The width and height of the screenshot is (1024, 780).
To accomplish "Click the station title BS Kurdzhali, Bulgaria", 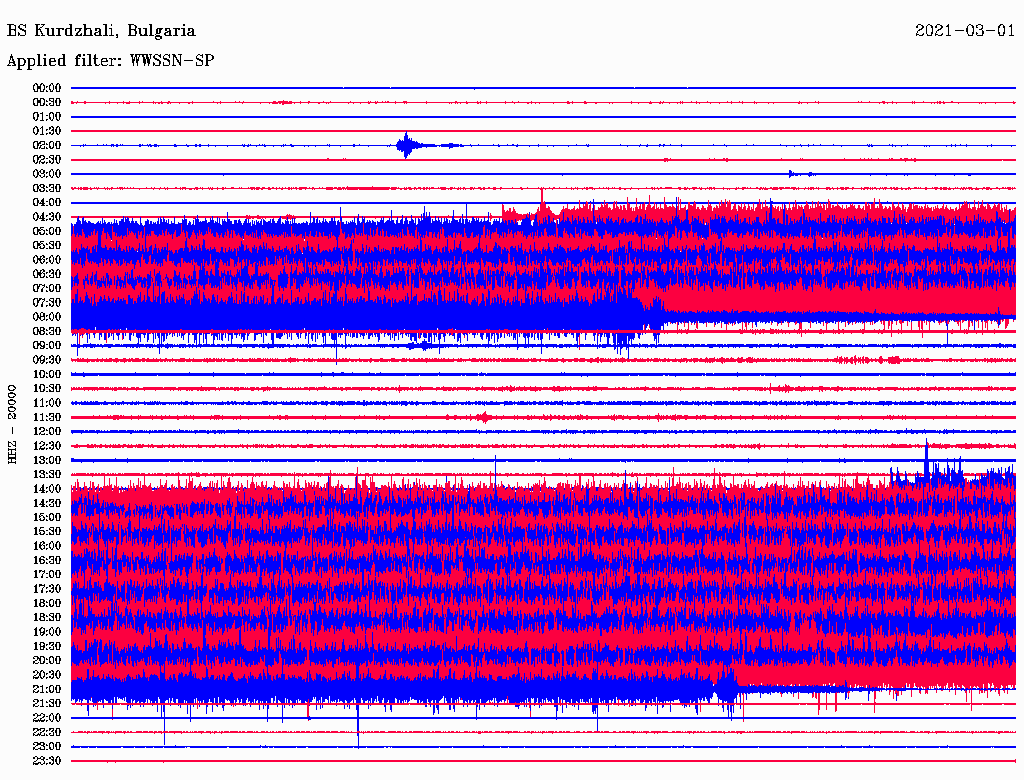I will click(x=101, y=31).
